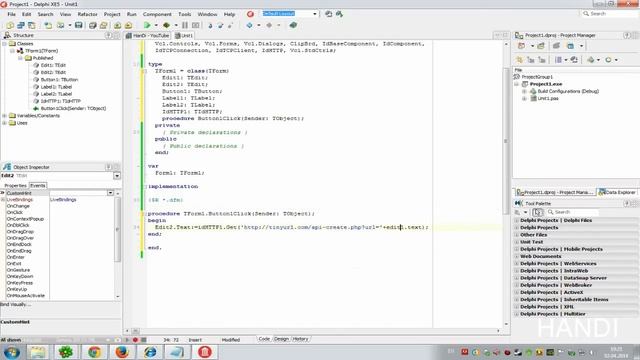This screenshot has width=640, height=360.
Task: Click the red record macro button in status bar
Action: pyautogui.click(x=135, y=340)
